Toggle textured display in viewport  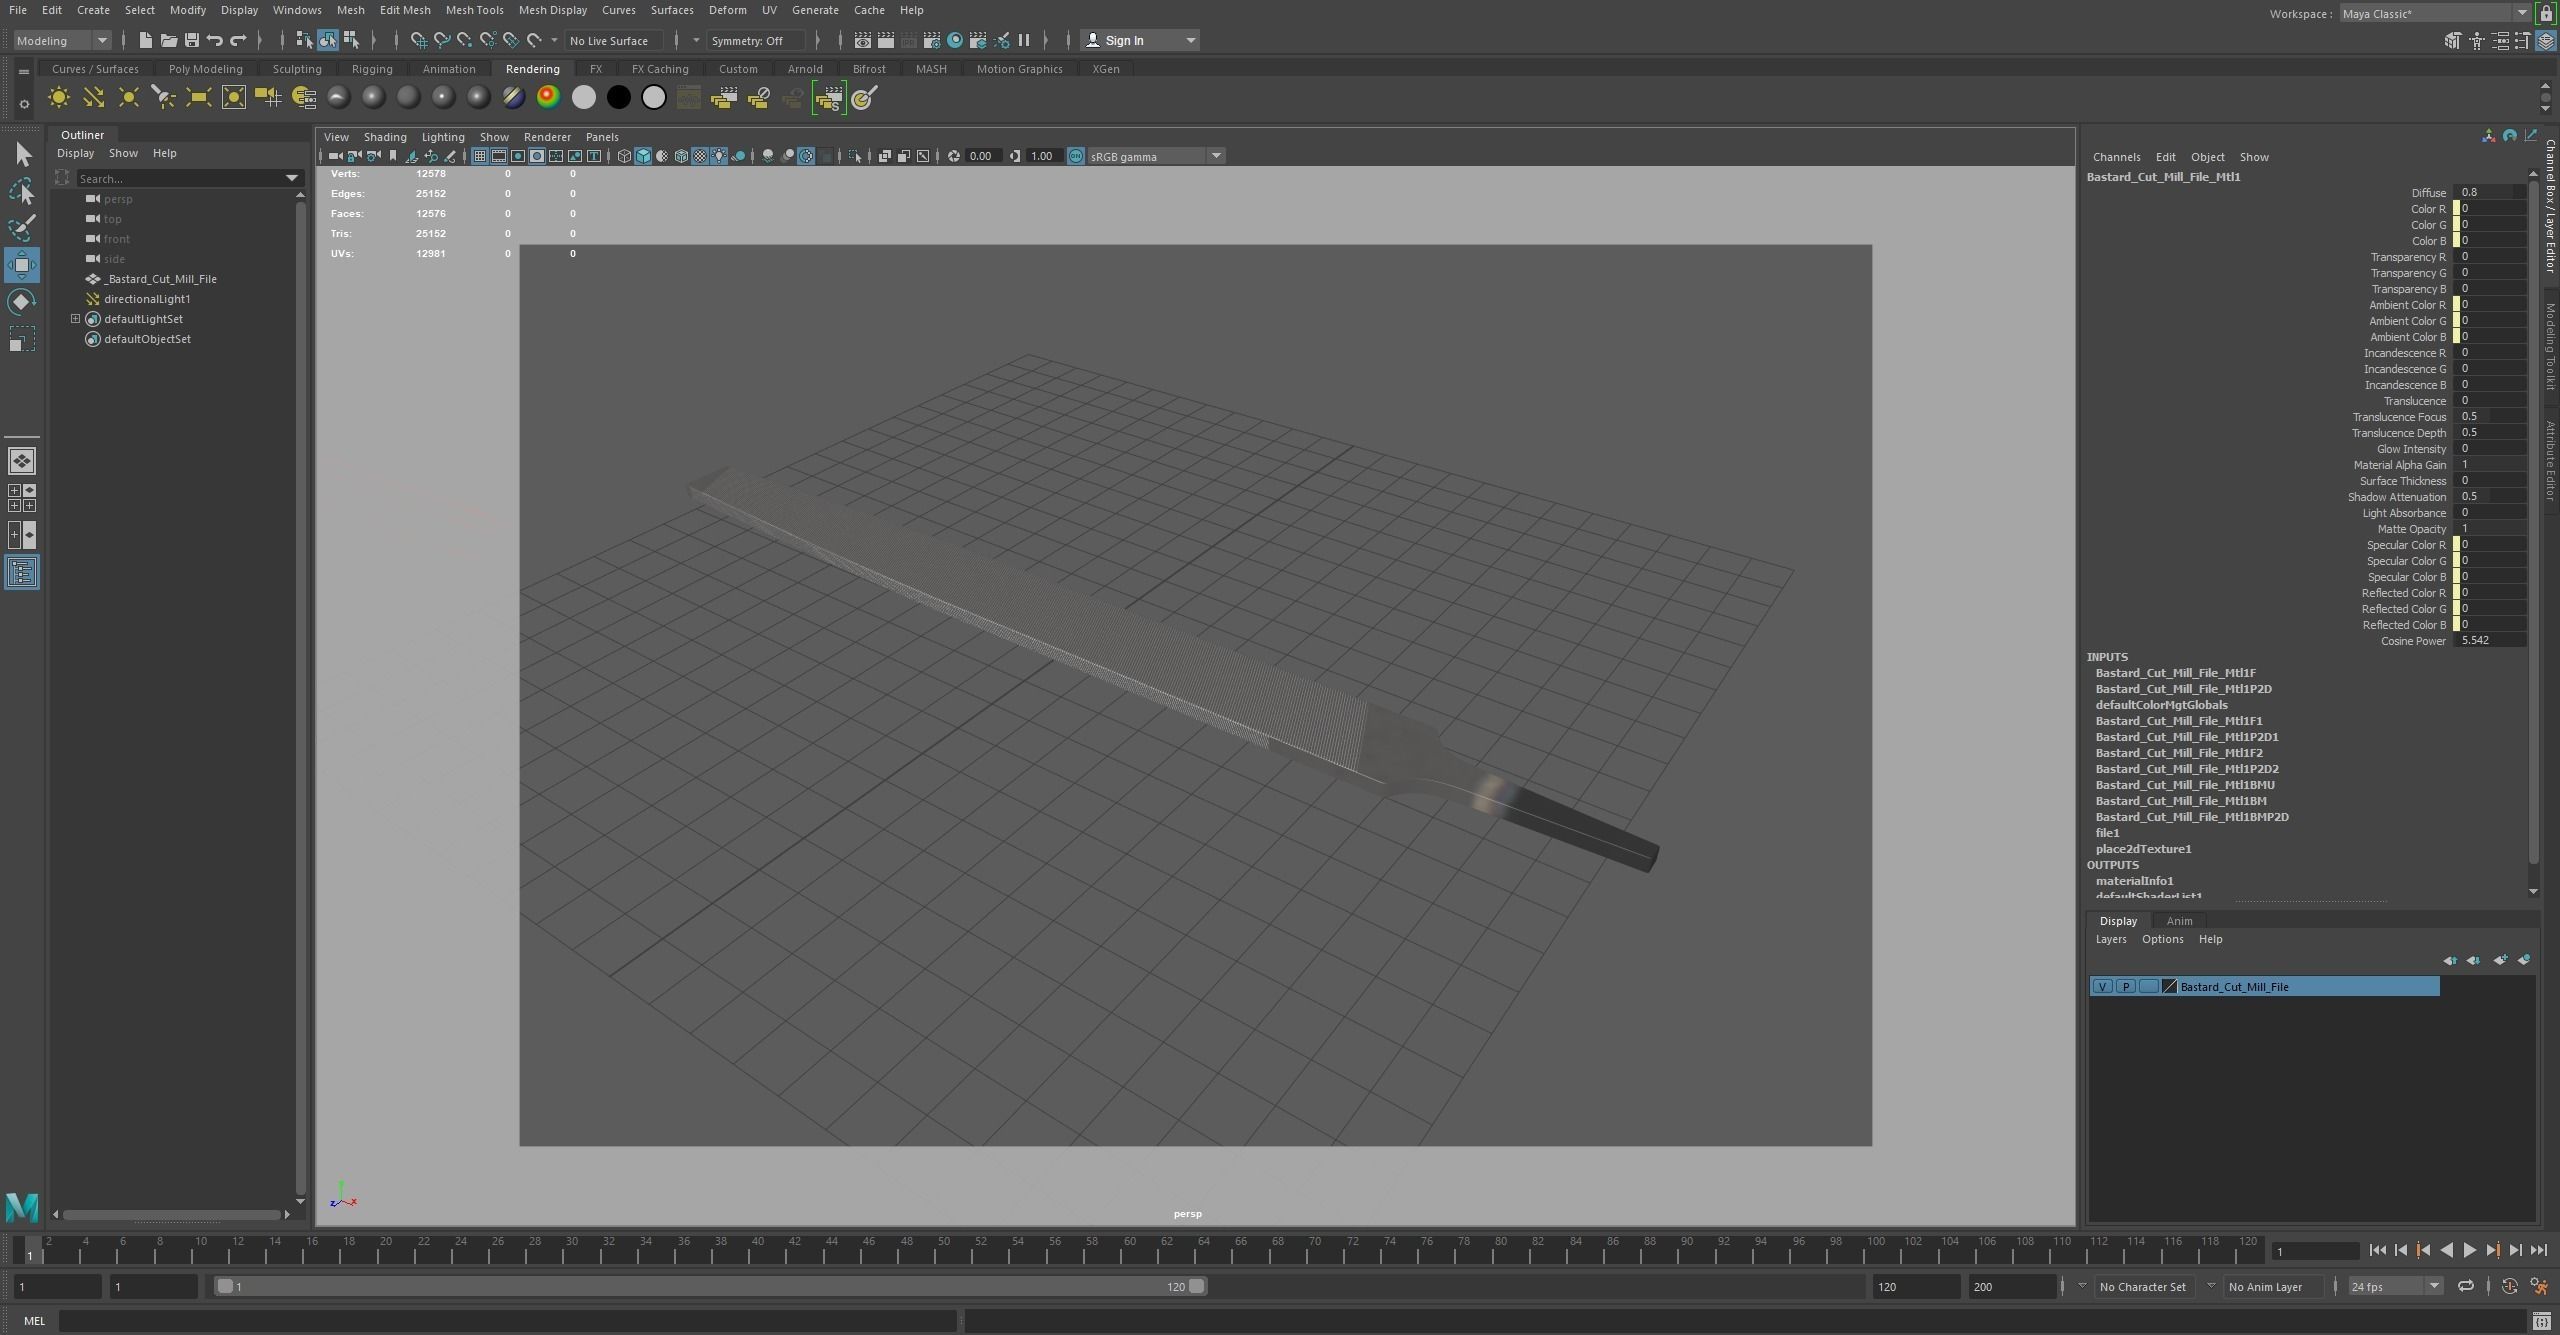coord(700,156)
